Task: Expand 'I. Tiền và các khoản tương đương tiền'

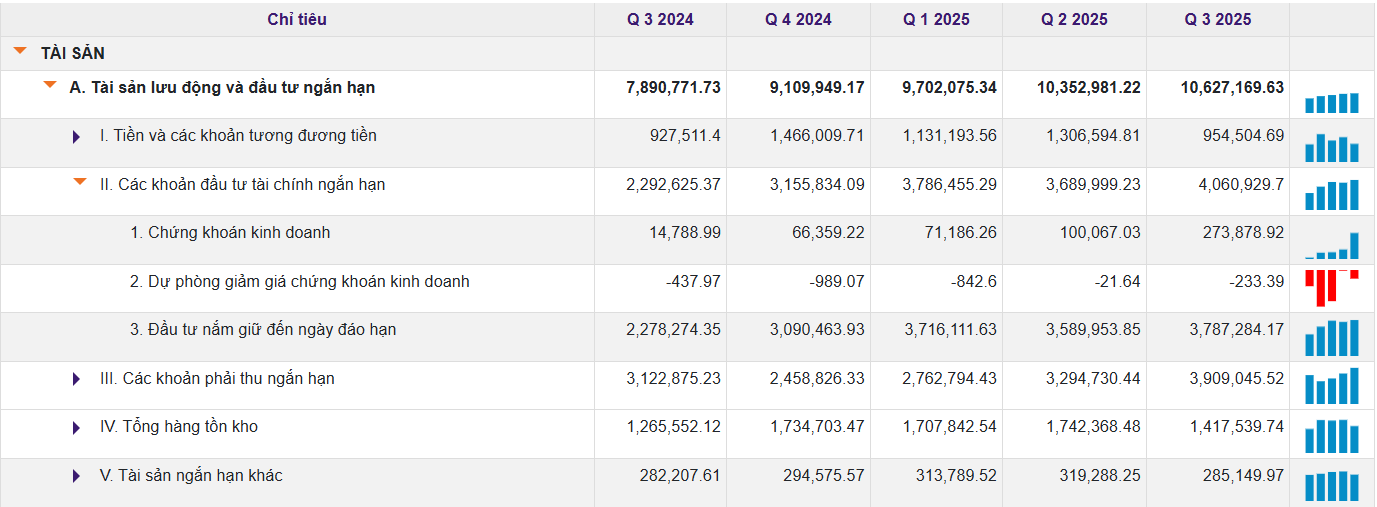Action: click(77, 136)
